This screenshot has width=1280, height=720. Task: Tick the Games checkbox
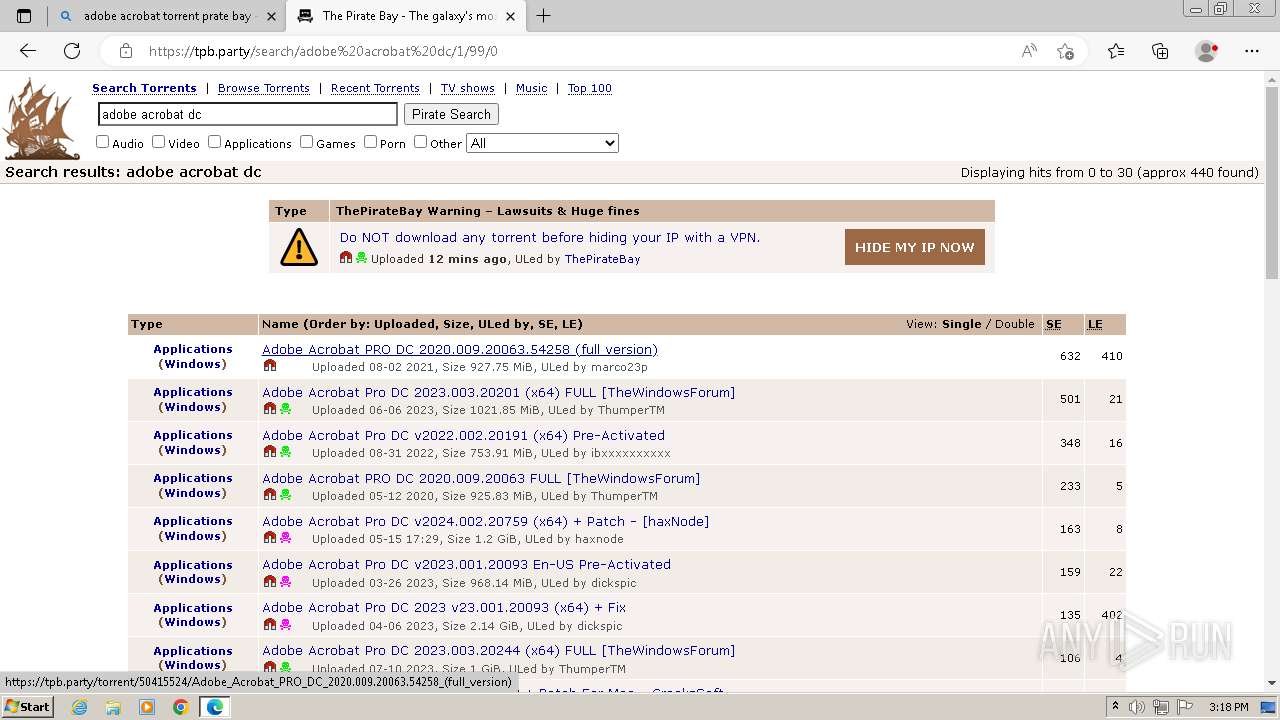coord(306,142)
